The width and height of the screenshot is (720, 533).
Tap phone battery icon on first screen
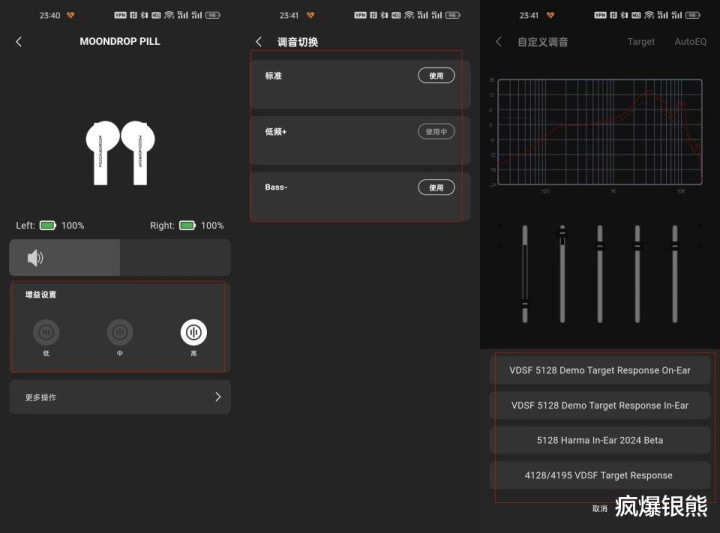[x=213, y=15]
